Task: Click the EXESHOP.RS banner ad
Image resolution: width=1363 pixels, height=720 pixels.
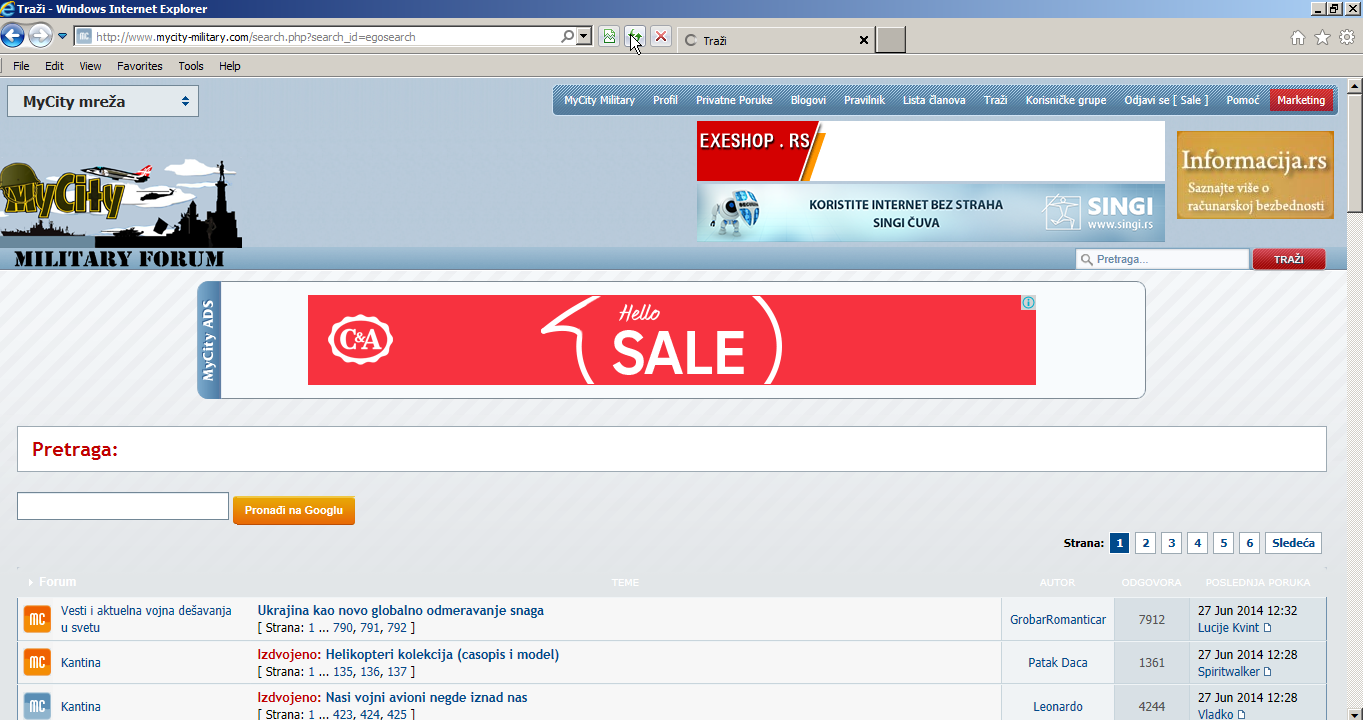Action: pos(931,151)
